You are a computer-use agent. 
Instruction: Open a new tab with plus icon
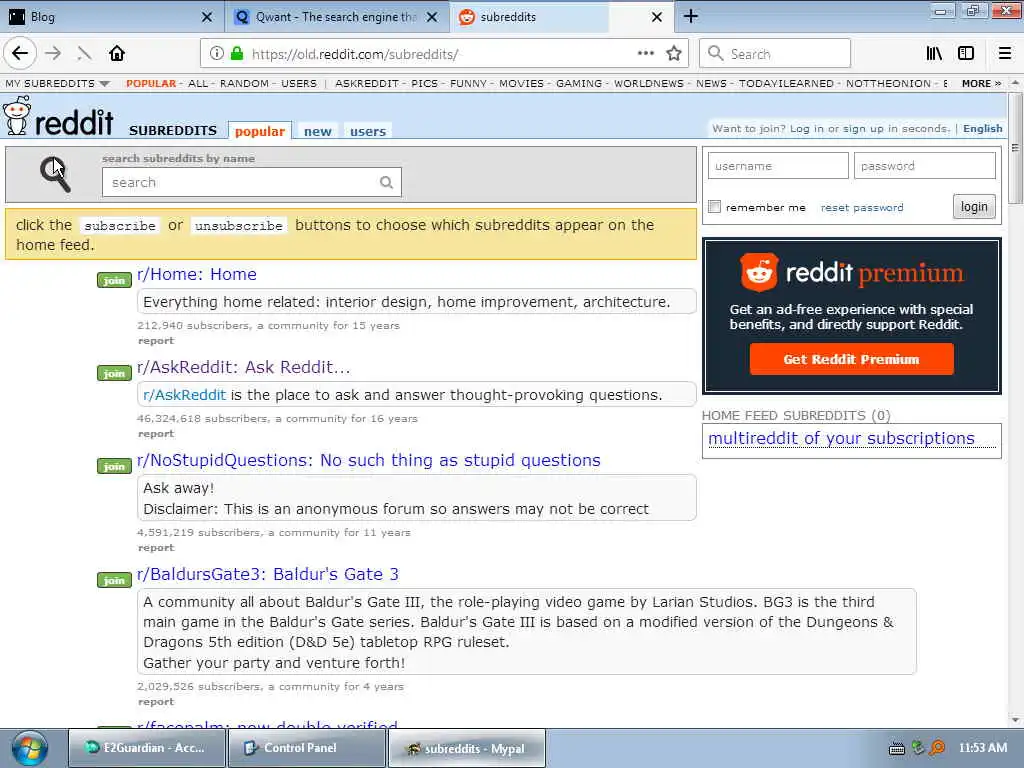pos(690,16)
